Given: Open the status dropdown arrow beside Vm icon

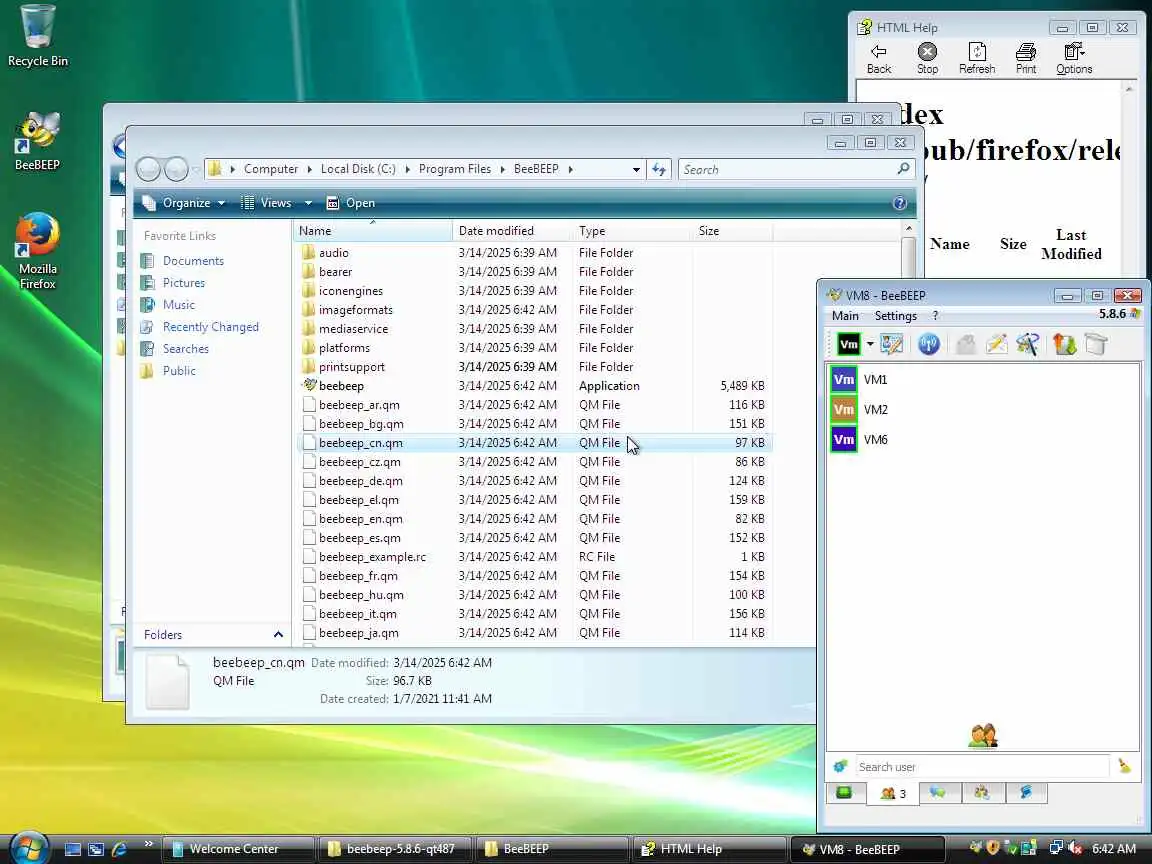Looking at the screenshot, I should click(x=870, y=344).
